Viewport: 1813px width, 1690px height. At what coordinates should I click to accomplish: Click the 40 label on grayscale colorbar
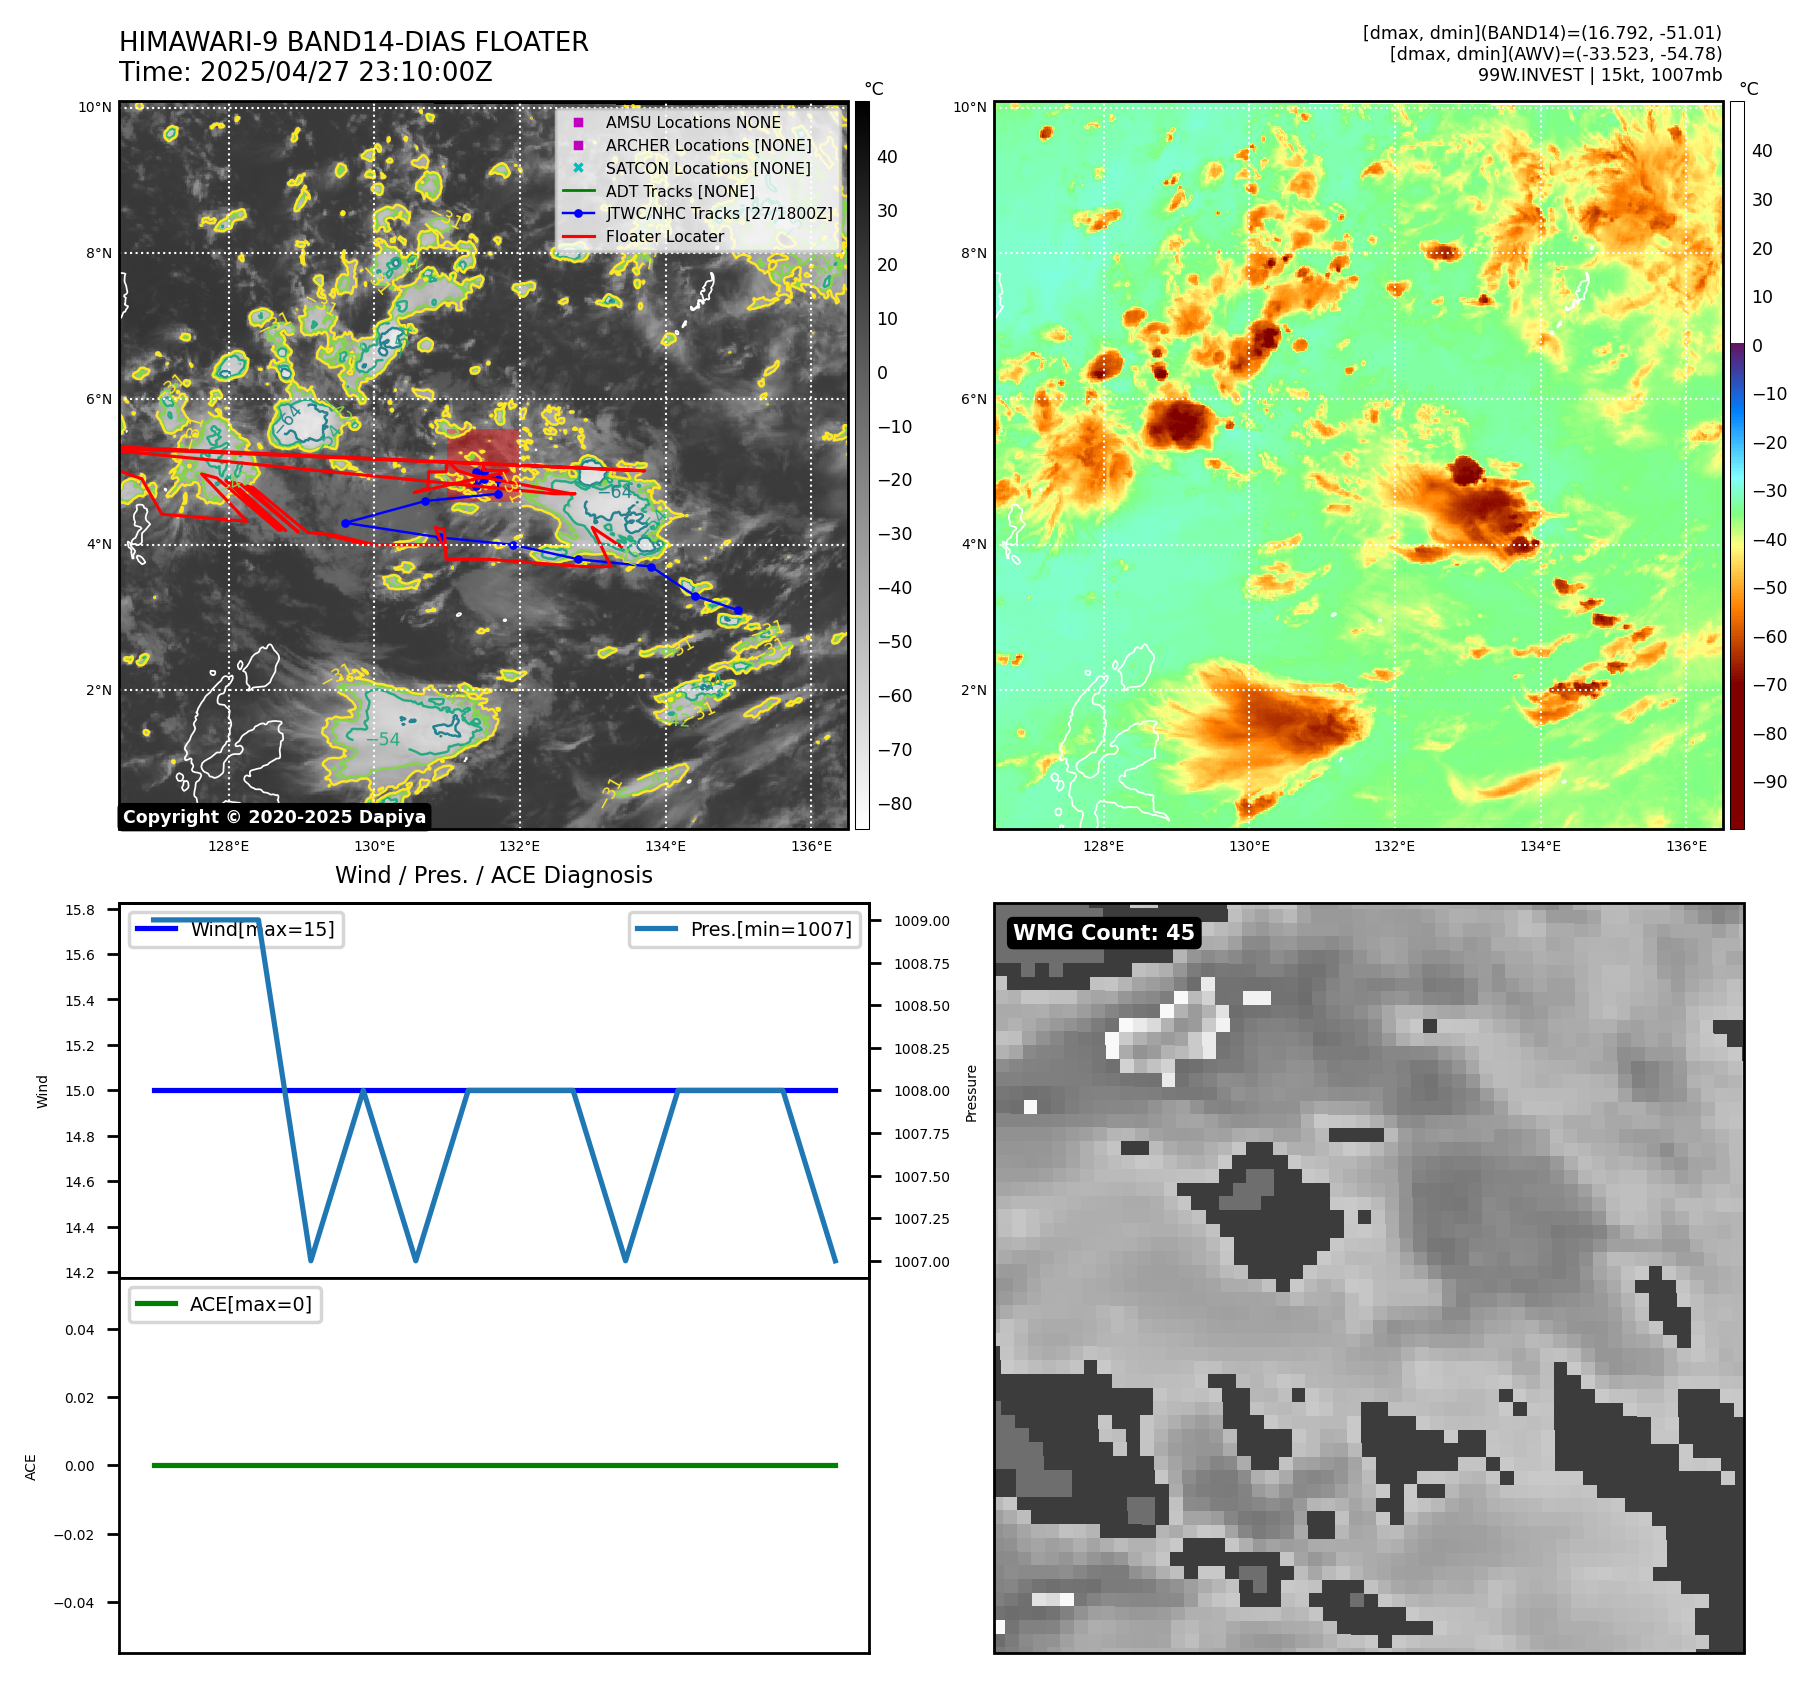pyautogui.click(x=887, y=157)
